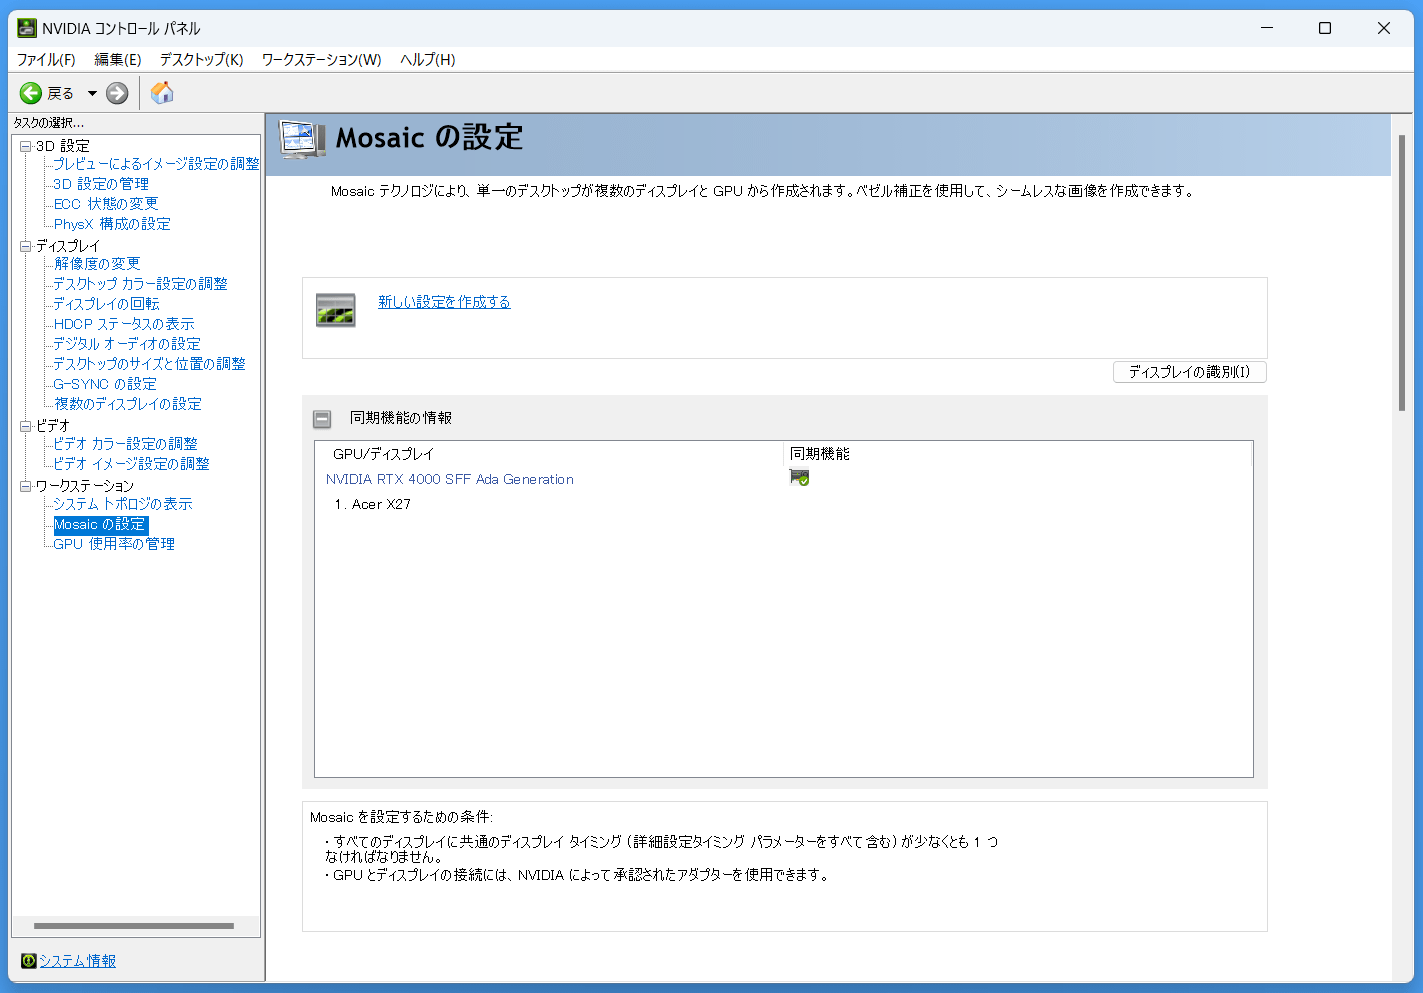
Task: Collapse the ディスプレイ tree node
Action: pos(26,246)
